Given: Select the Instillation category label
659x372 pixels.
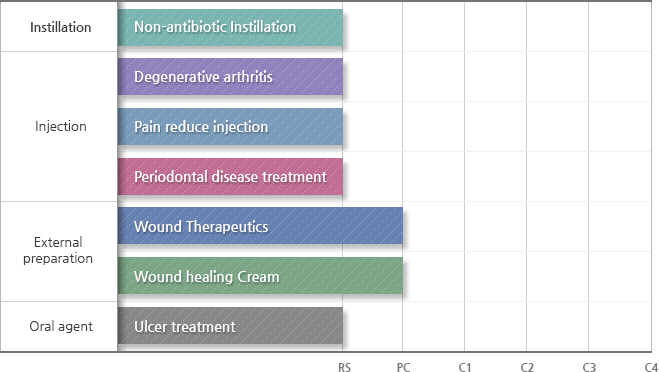Looking at the screenshot, I should (61, 27).
